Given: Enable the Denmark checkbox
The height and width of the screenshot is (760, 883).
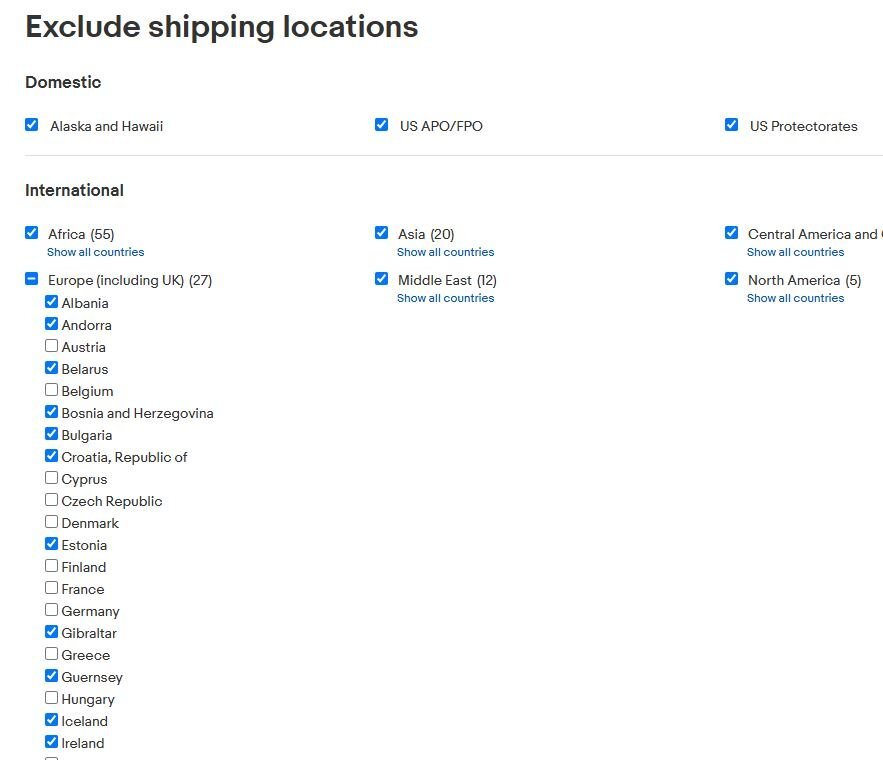Looking at the screenshot, I should [x=51, y=522].
